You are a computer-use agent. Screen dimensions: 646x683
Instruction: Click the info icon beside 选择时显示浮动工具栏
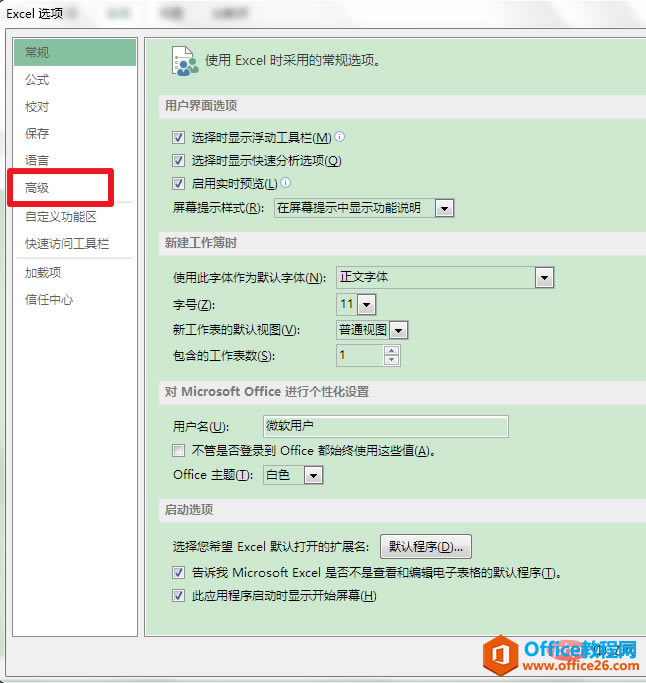(340, 137)
